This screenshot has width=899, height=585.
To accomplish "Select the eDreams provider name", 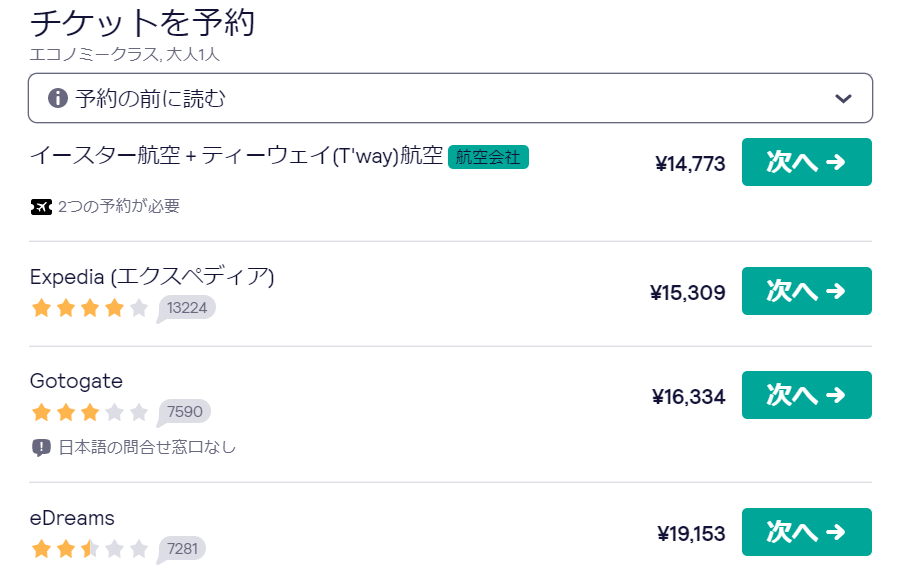I will click(x=72, y=518).
